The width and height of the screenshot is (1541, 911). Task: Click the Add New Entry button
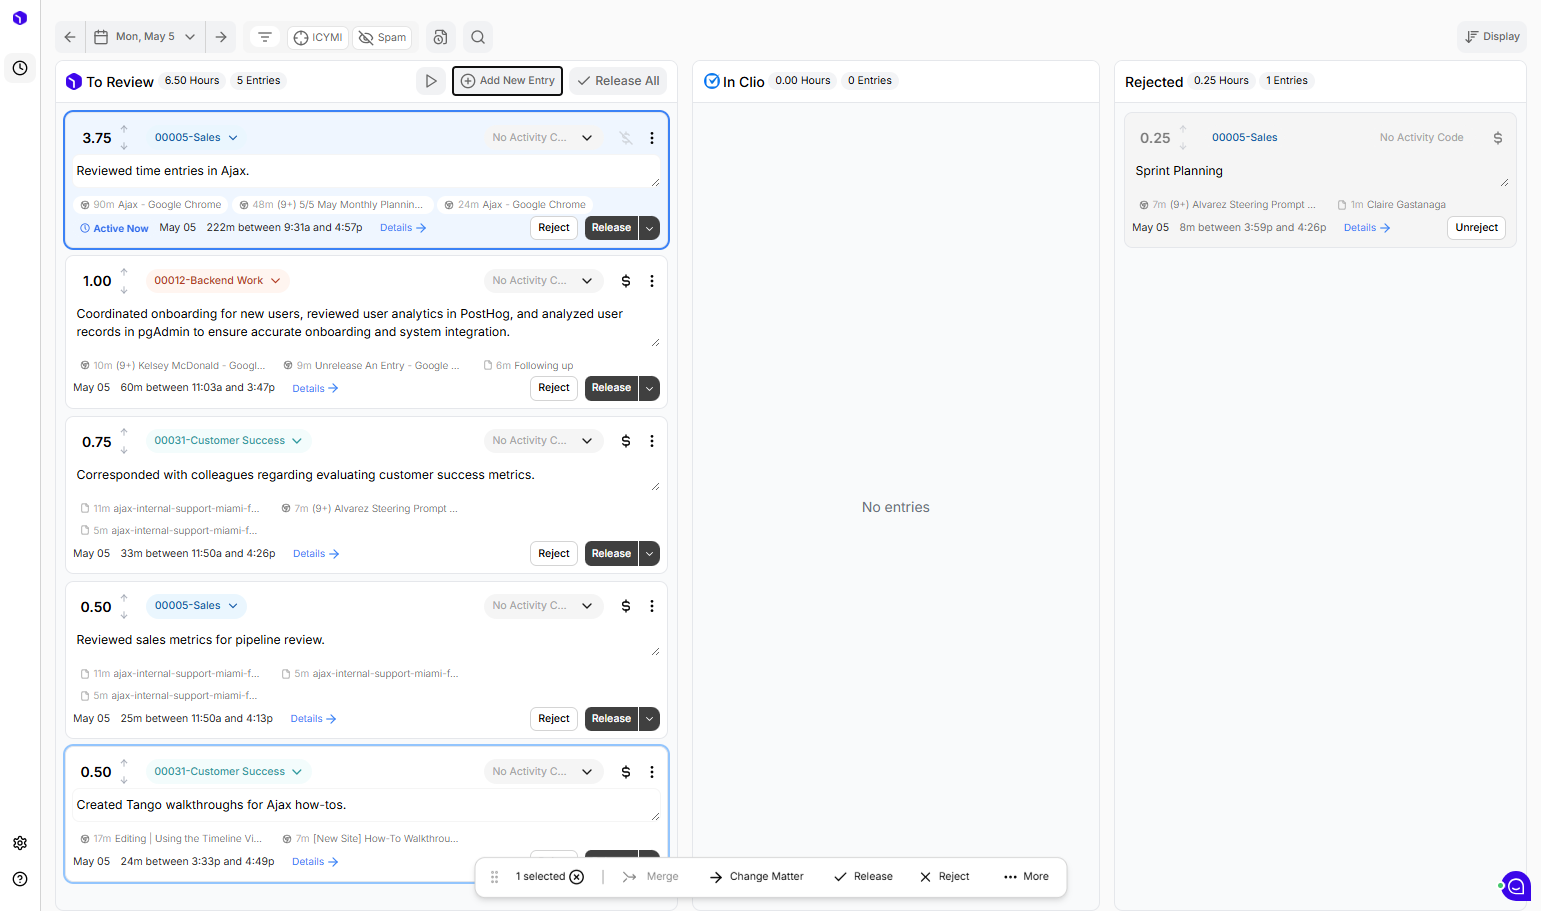coord(507,81)
